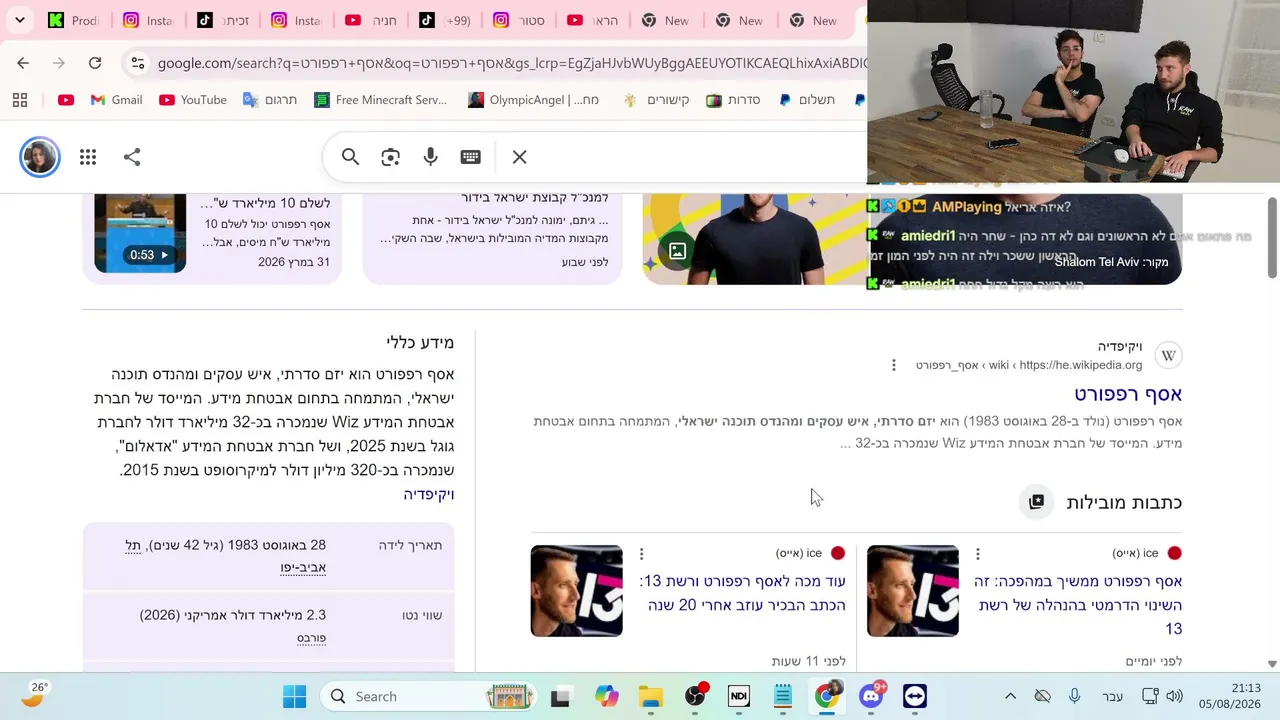
Task: Reload the current Google search page
Action: point(95,63)
